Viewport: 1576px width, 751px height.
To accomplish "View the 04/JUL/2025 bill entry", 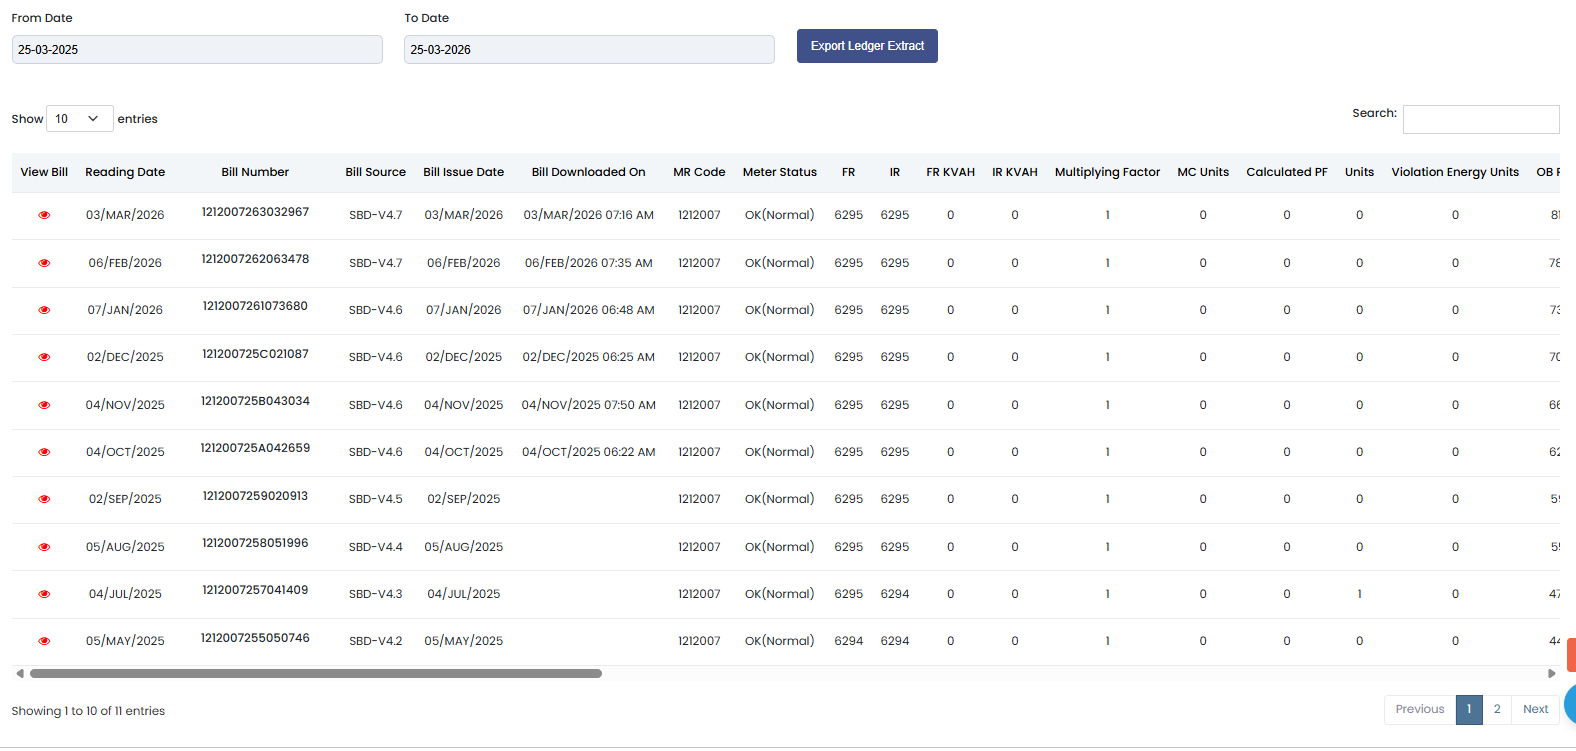I will [x=44, y=594].
